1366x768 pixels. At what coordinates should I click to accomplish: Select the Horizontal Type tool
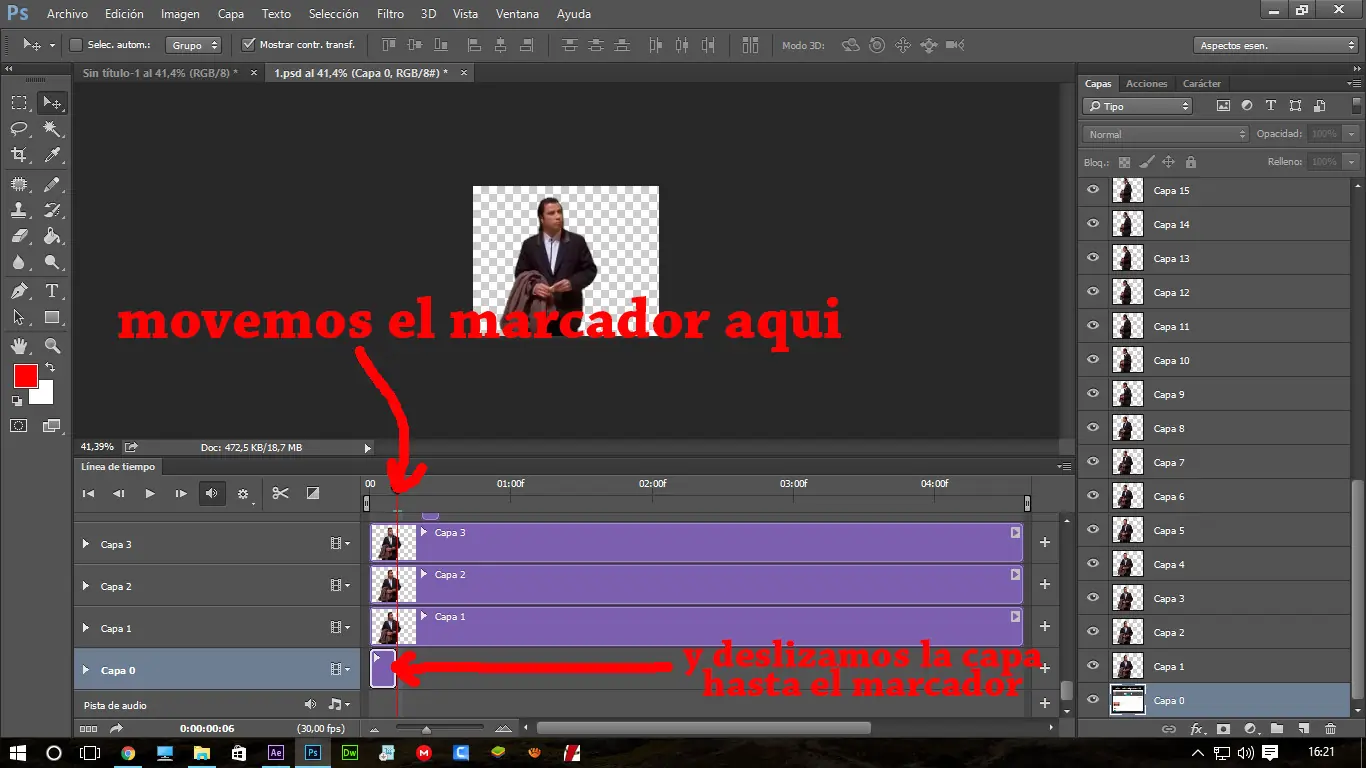click(x=52, y=291)
